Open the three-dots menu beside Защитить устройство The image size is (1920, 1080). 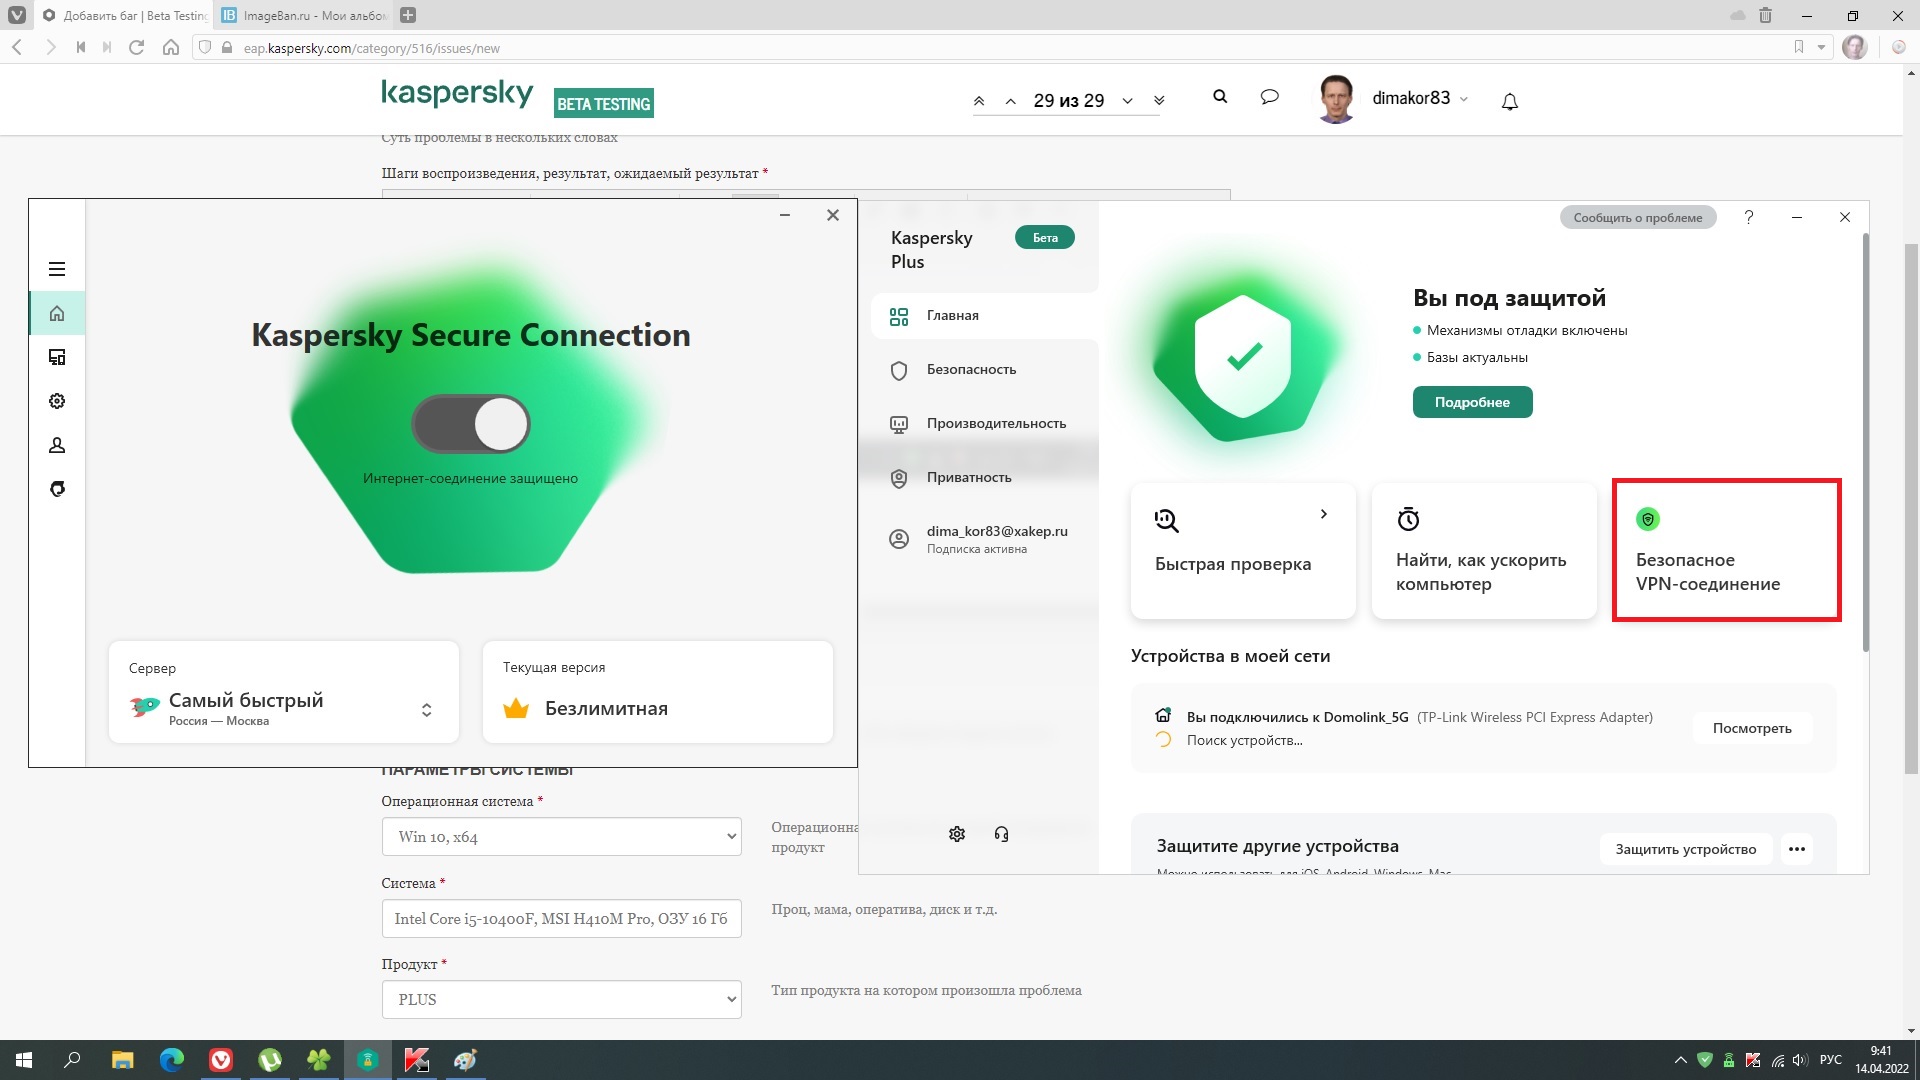[1797, 849]
